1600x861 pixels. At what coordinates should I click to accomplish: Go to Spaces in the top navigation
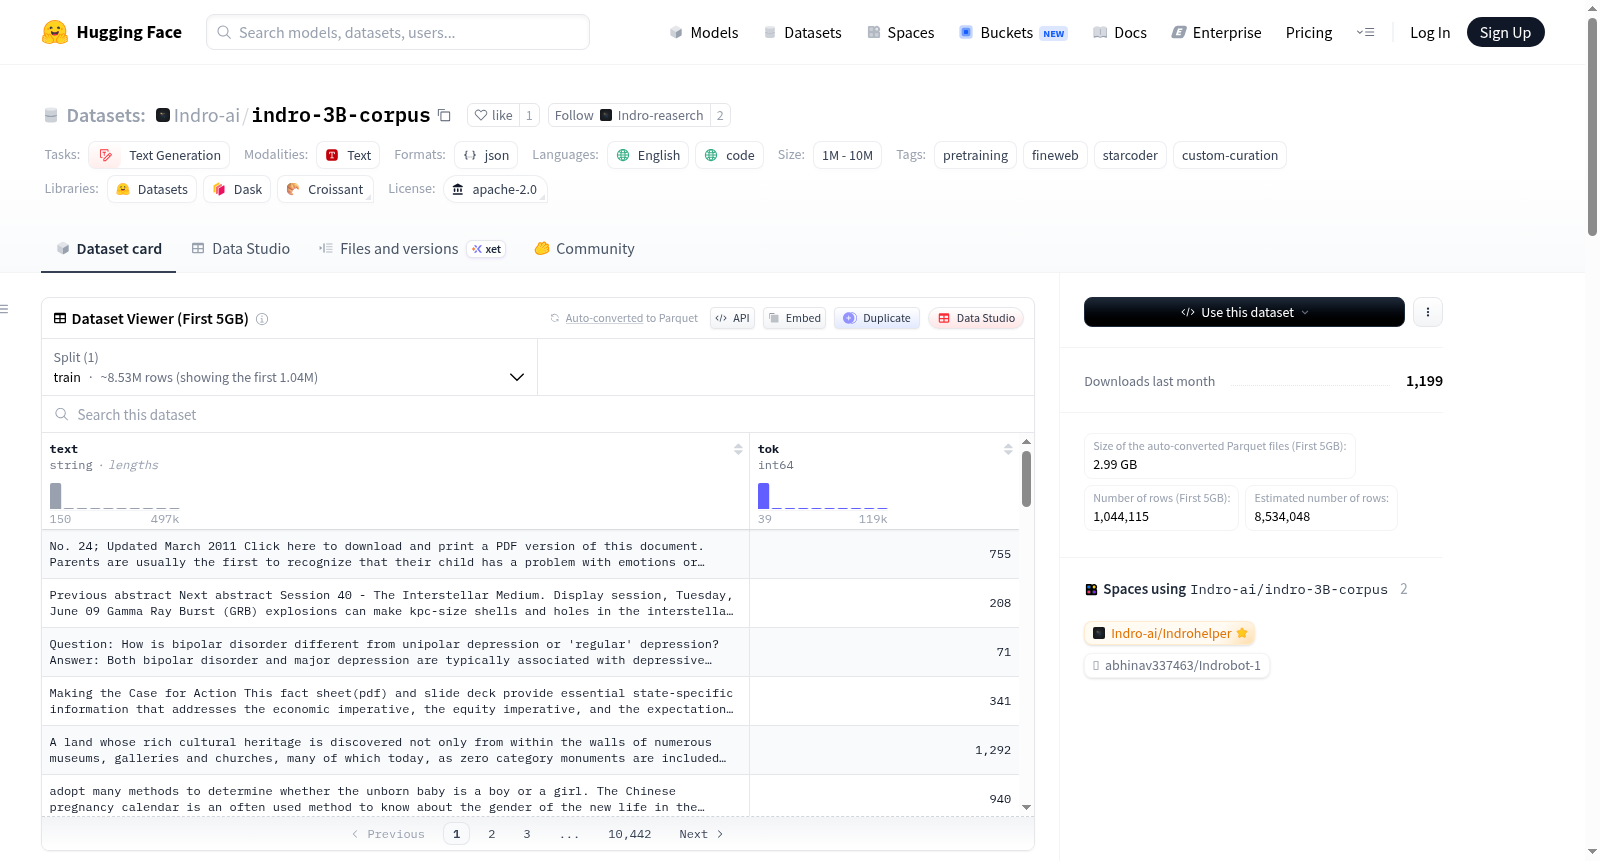pos(901,32)
